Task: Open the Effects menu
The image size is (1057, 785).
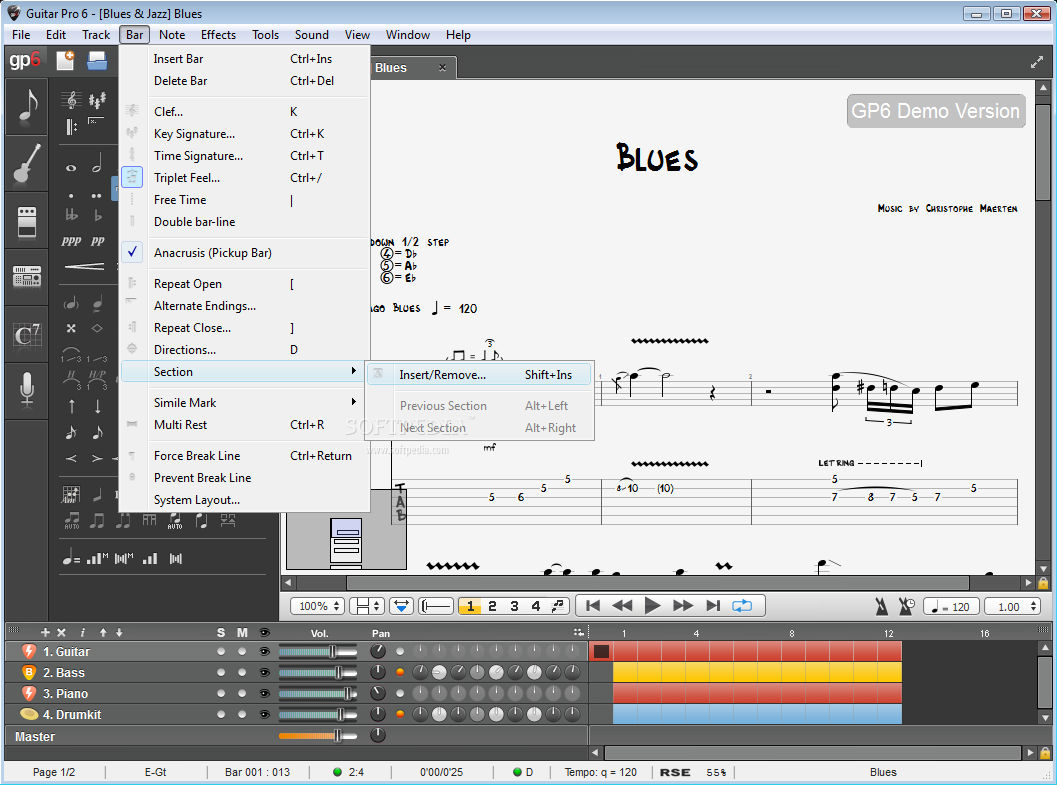Action: 218,35
